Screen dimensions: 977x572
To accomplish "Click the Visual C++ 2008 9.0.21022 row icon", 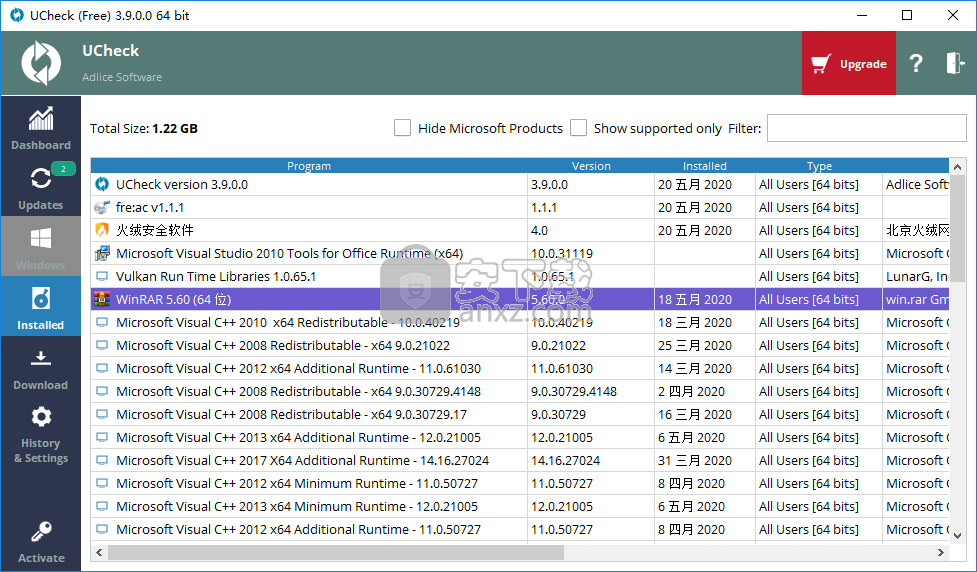I will 102,345.
